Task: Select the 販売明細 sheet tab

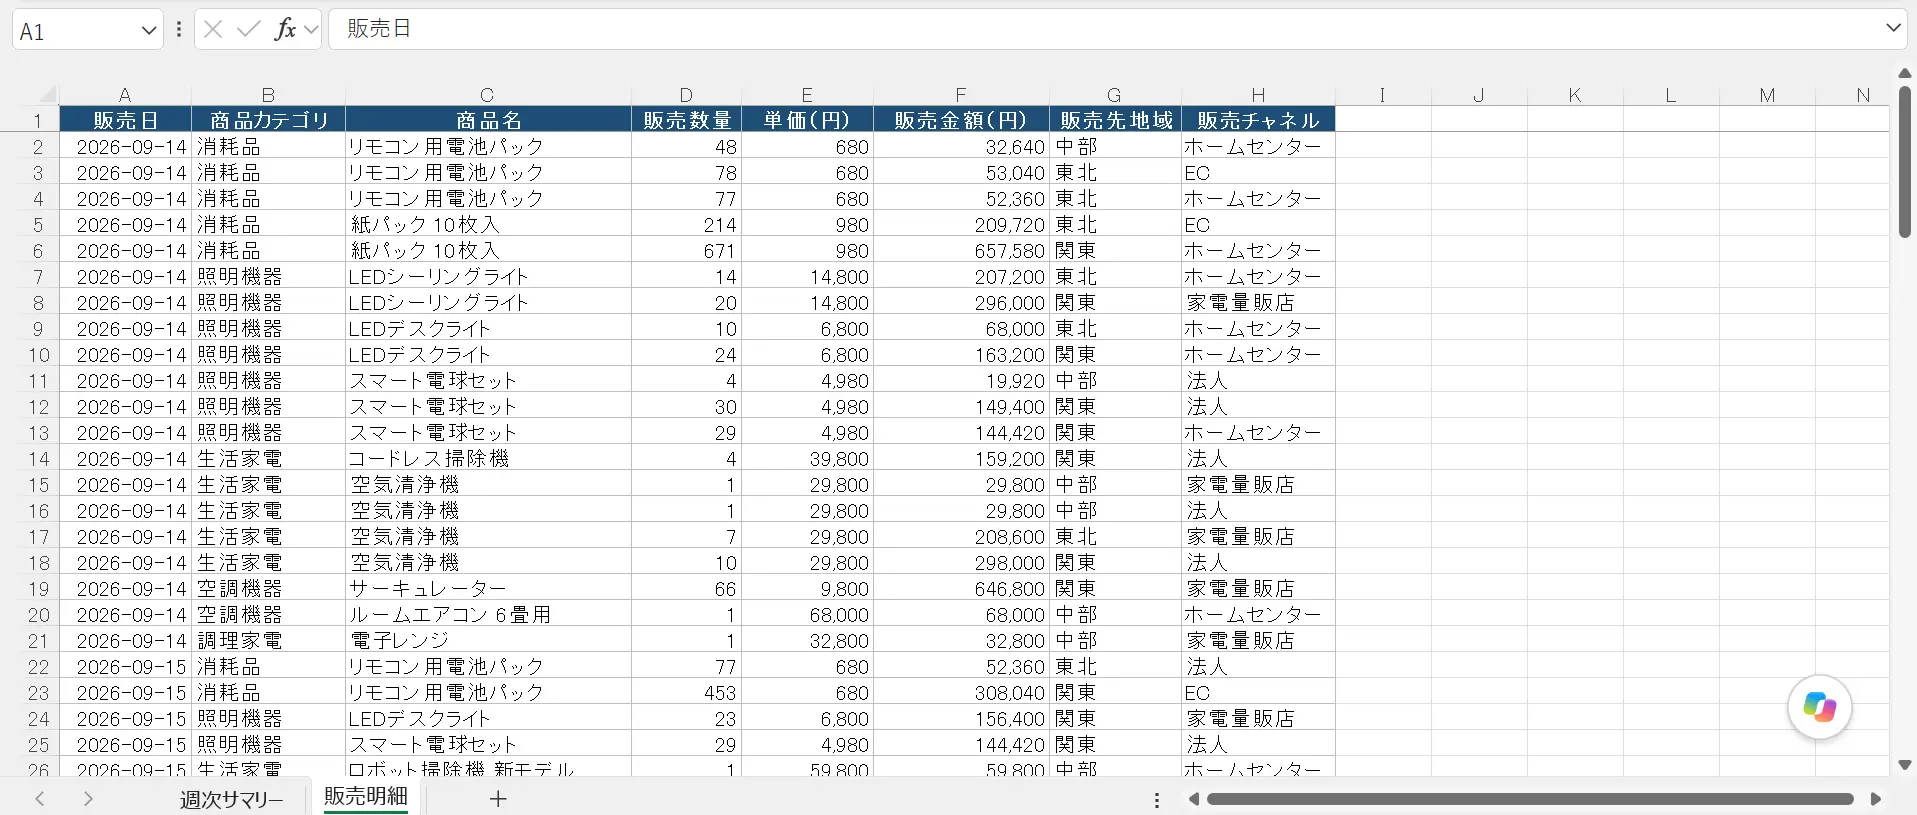Action: [366, 797]
